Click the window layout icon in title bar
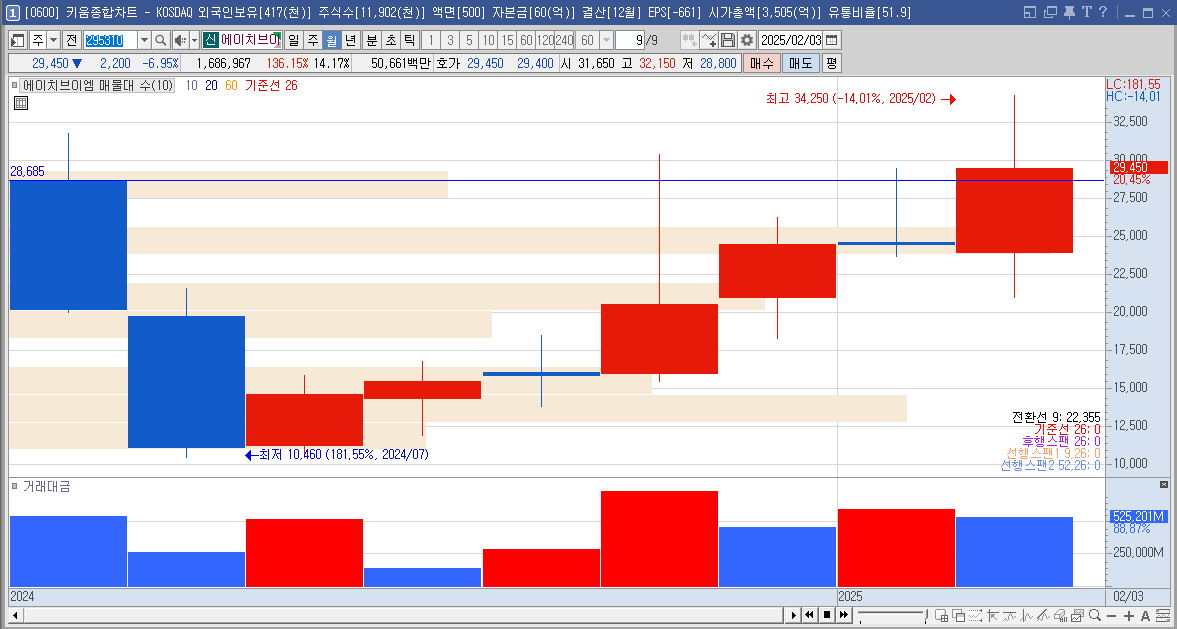This screenshot has width=1177, height=629. click(1029, 12)
